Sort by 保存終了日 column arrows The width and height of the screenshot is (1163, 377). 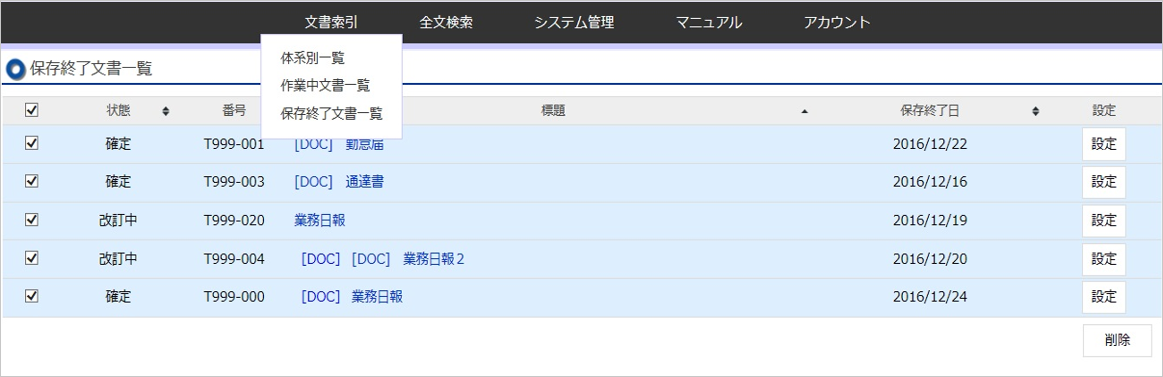click(x=1035, y=111)
